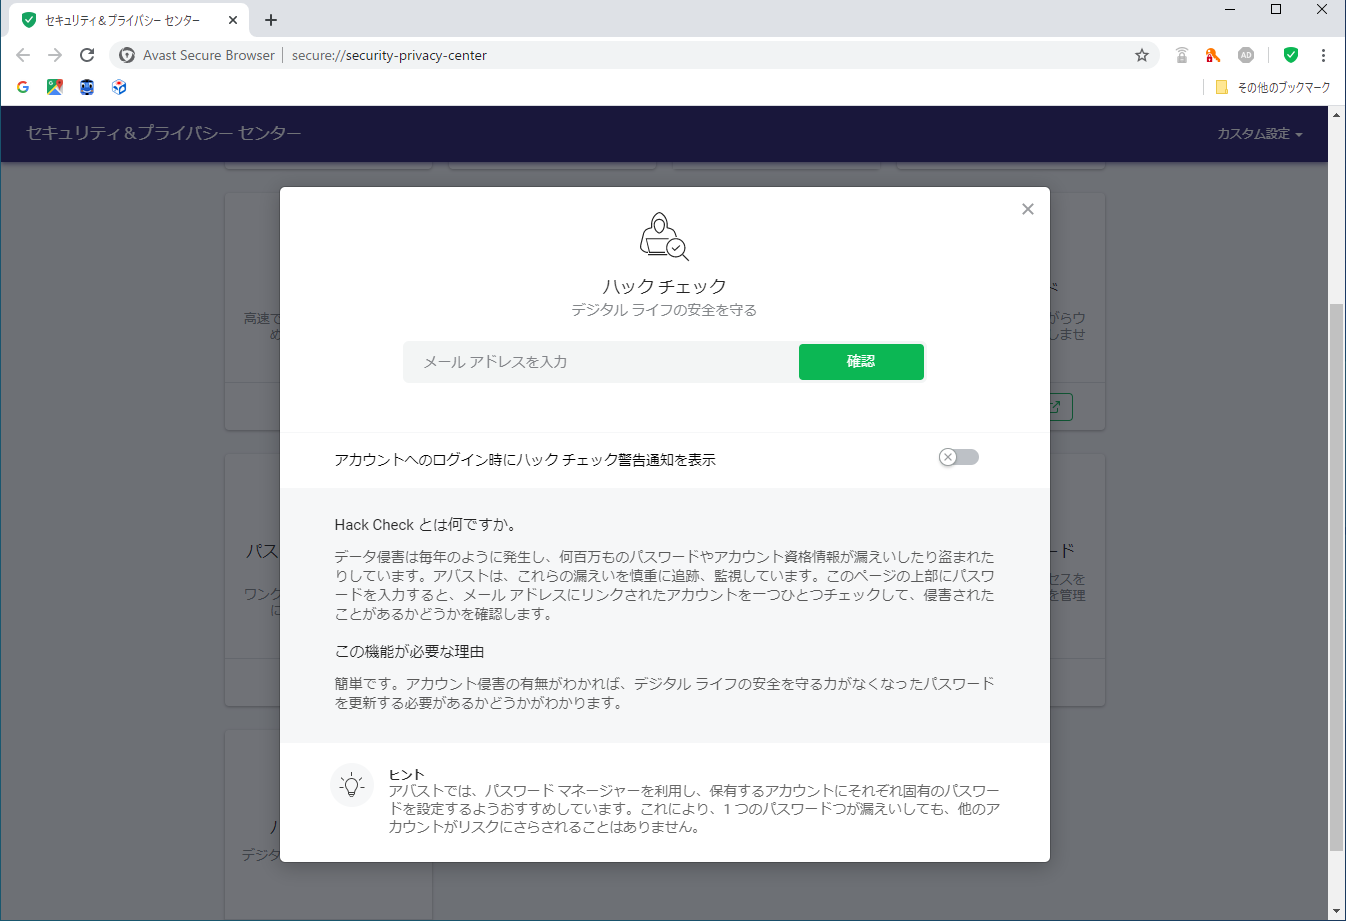The image size is (1346, 921).
Task: Open the VPN secure connection icon
Action: [1182, 55]
